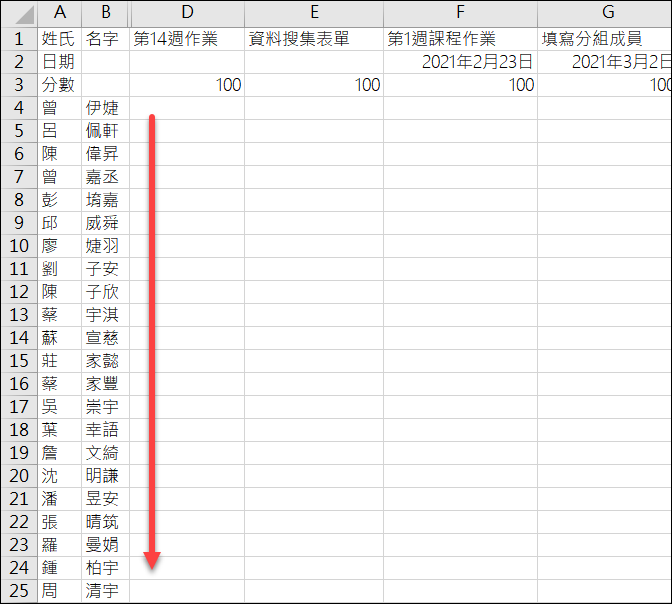This screenshot has width=672, height=604.
Task: Click the 資料搜集表單 header cell
Action: pos(314,39)
